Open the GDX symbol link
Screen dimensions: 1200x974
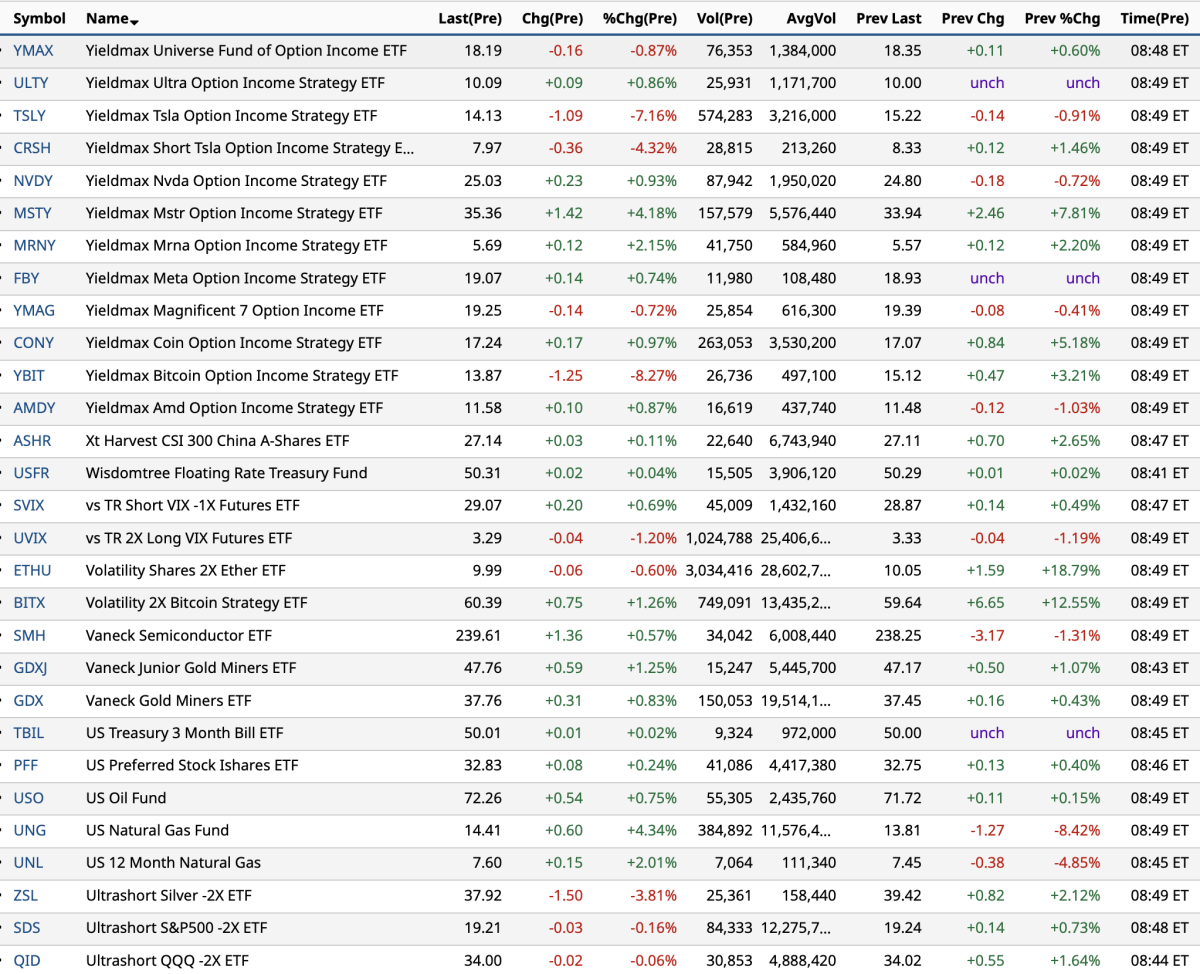click(28, 701)
